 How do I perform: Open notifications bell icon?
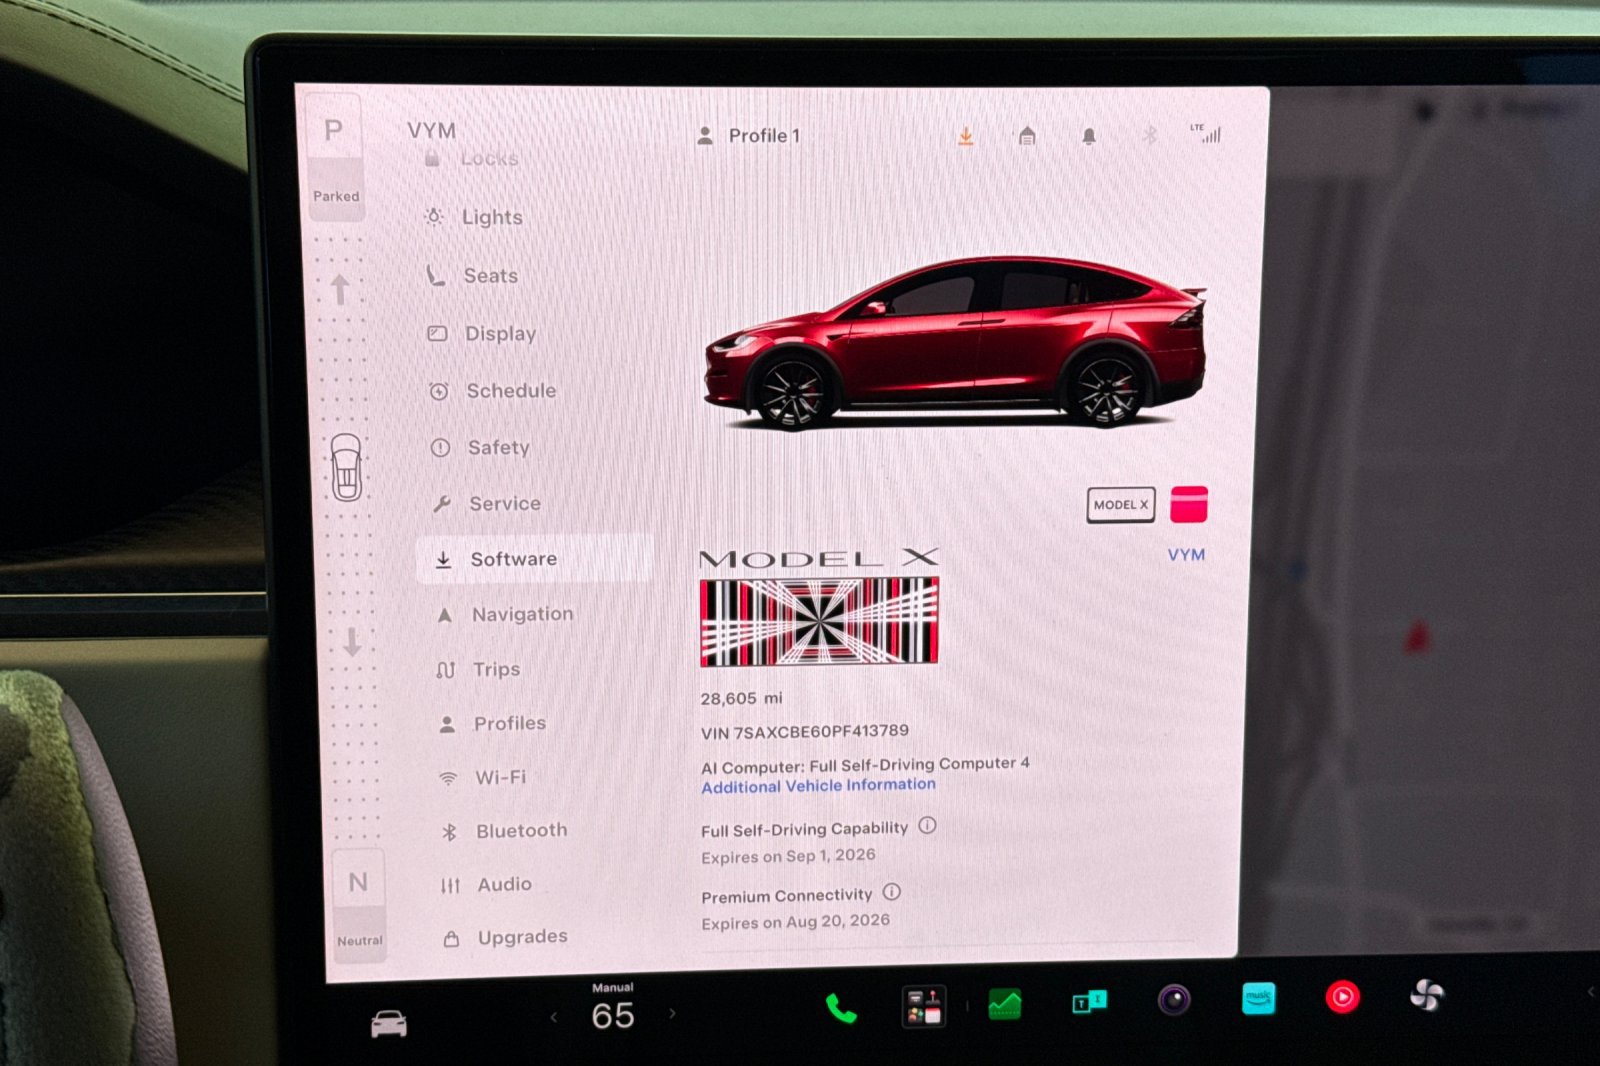tap(1089, 135)
